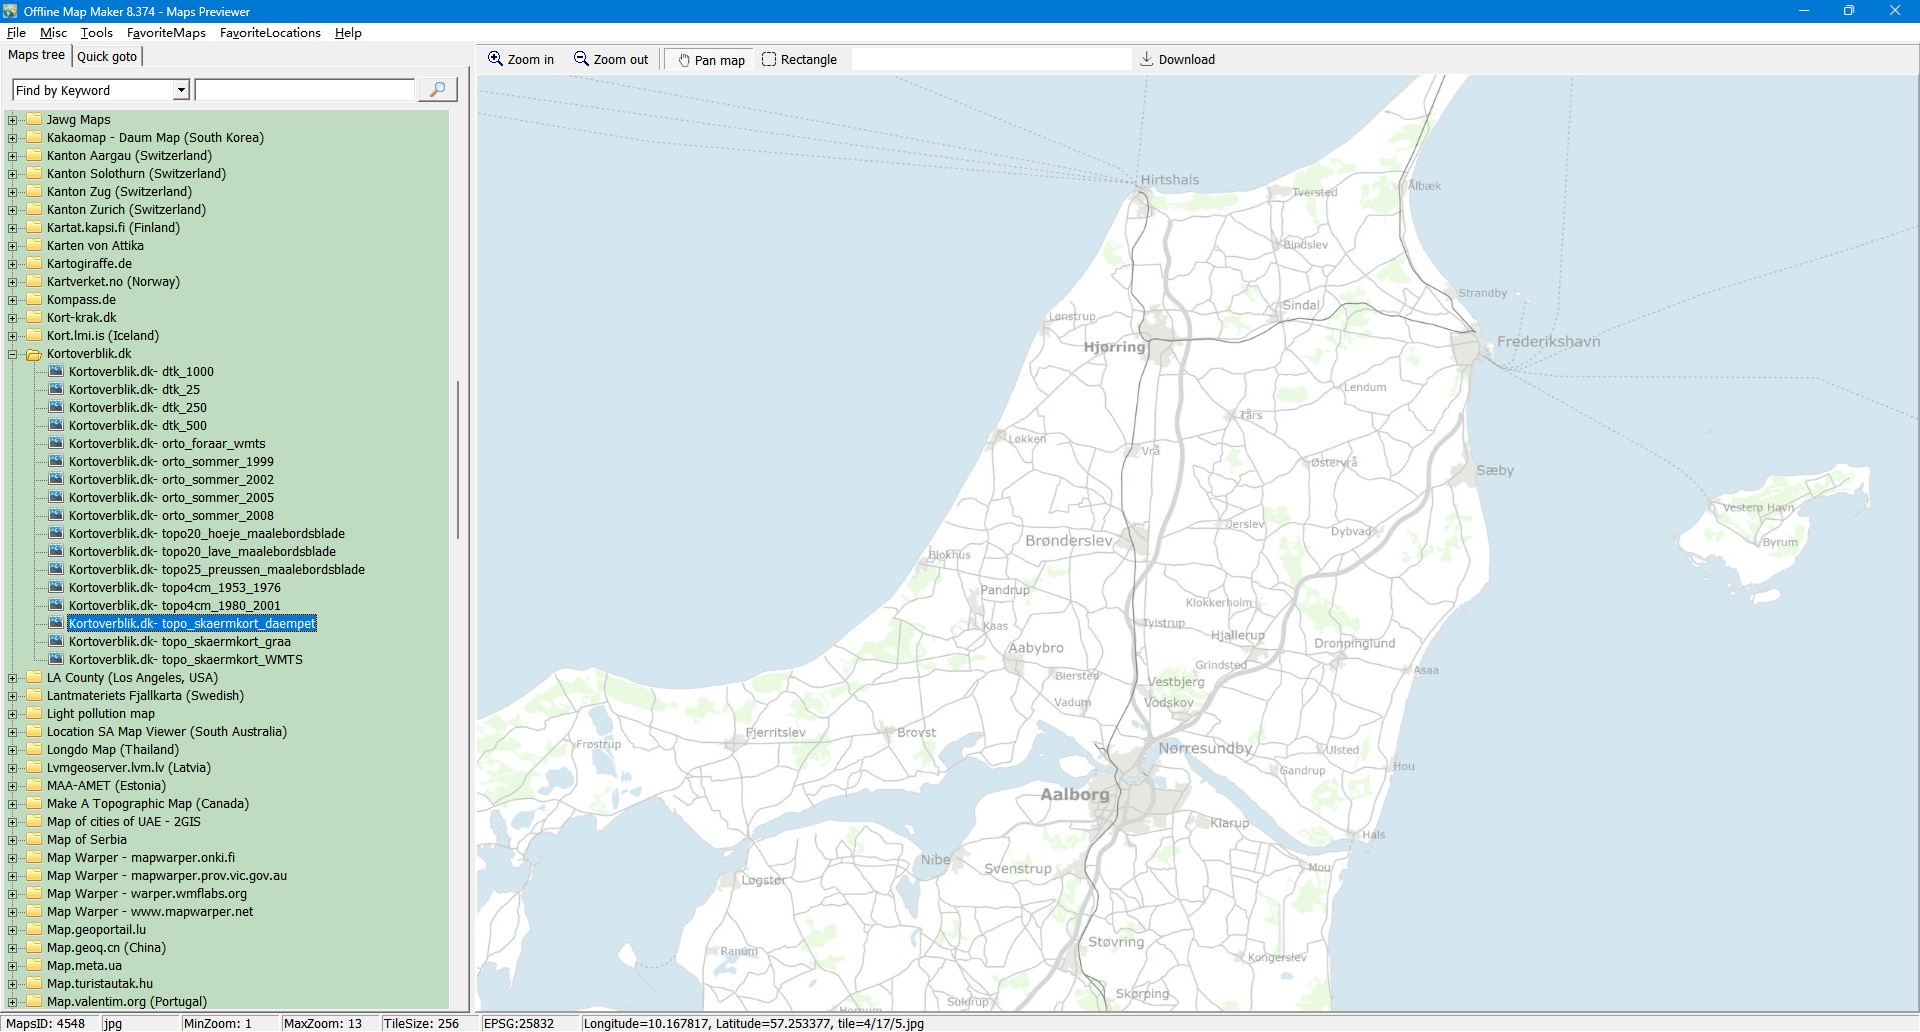This screenshot has width=1920, height=1032.
Task: Select Kortoverblik.dk- topo_skaermkort_graa map
Action: 180,642
